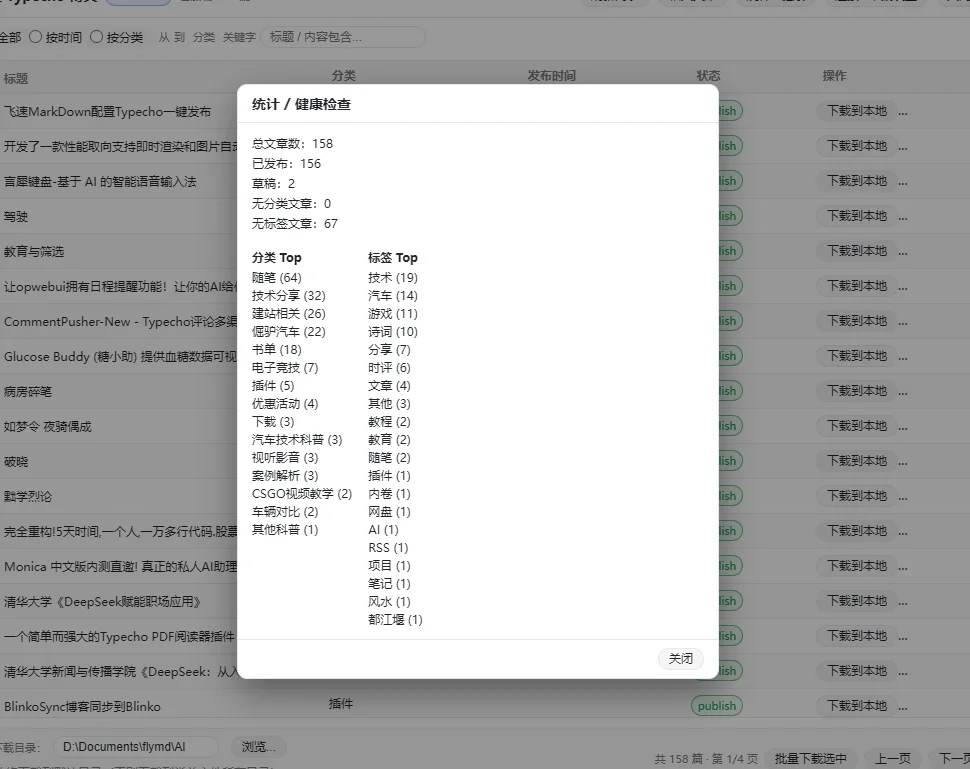Open more options (...) for 教育与筛选 row
The image size is (970, 769).
click(x=903, y=251)
